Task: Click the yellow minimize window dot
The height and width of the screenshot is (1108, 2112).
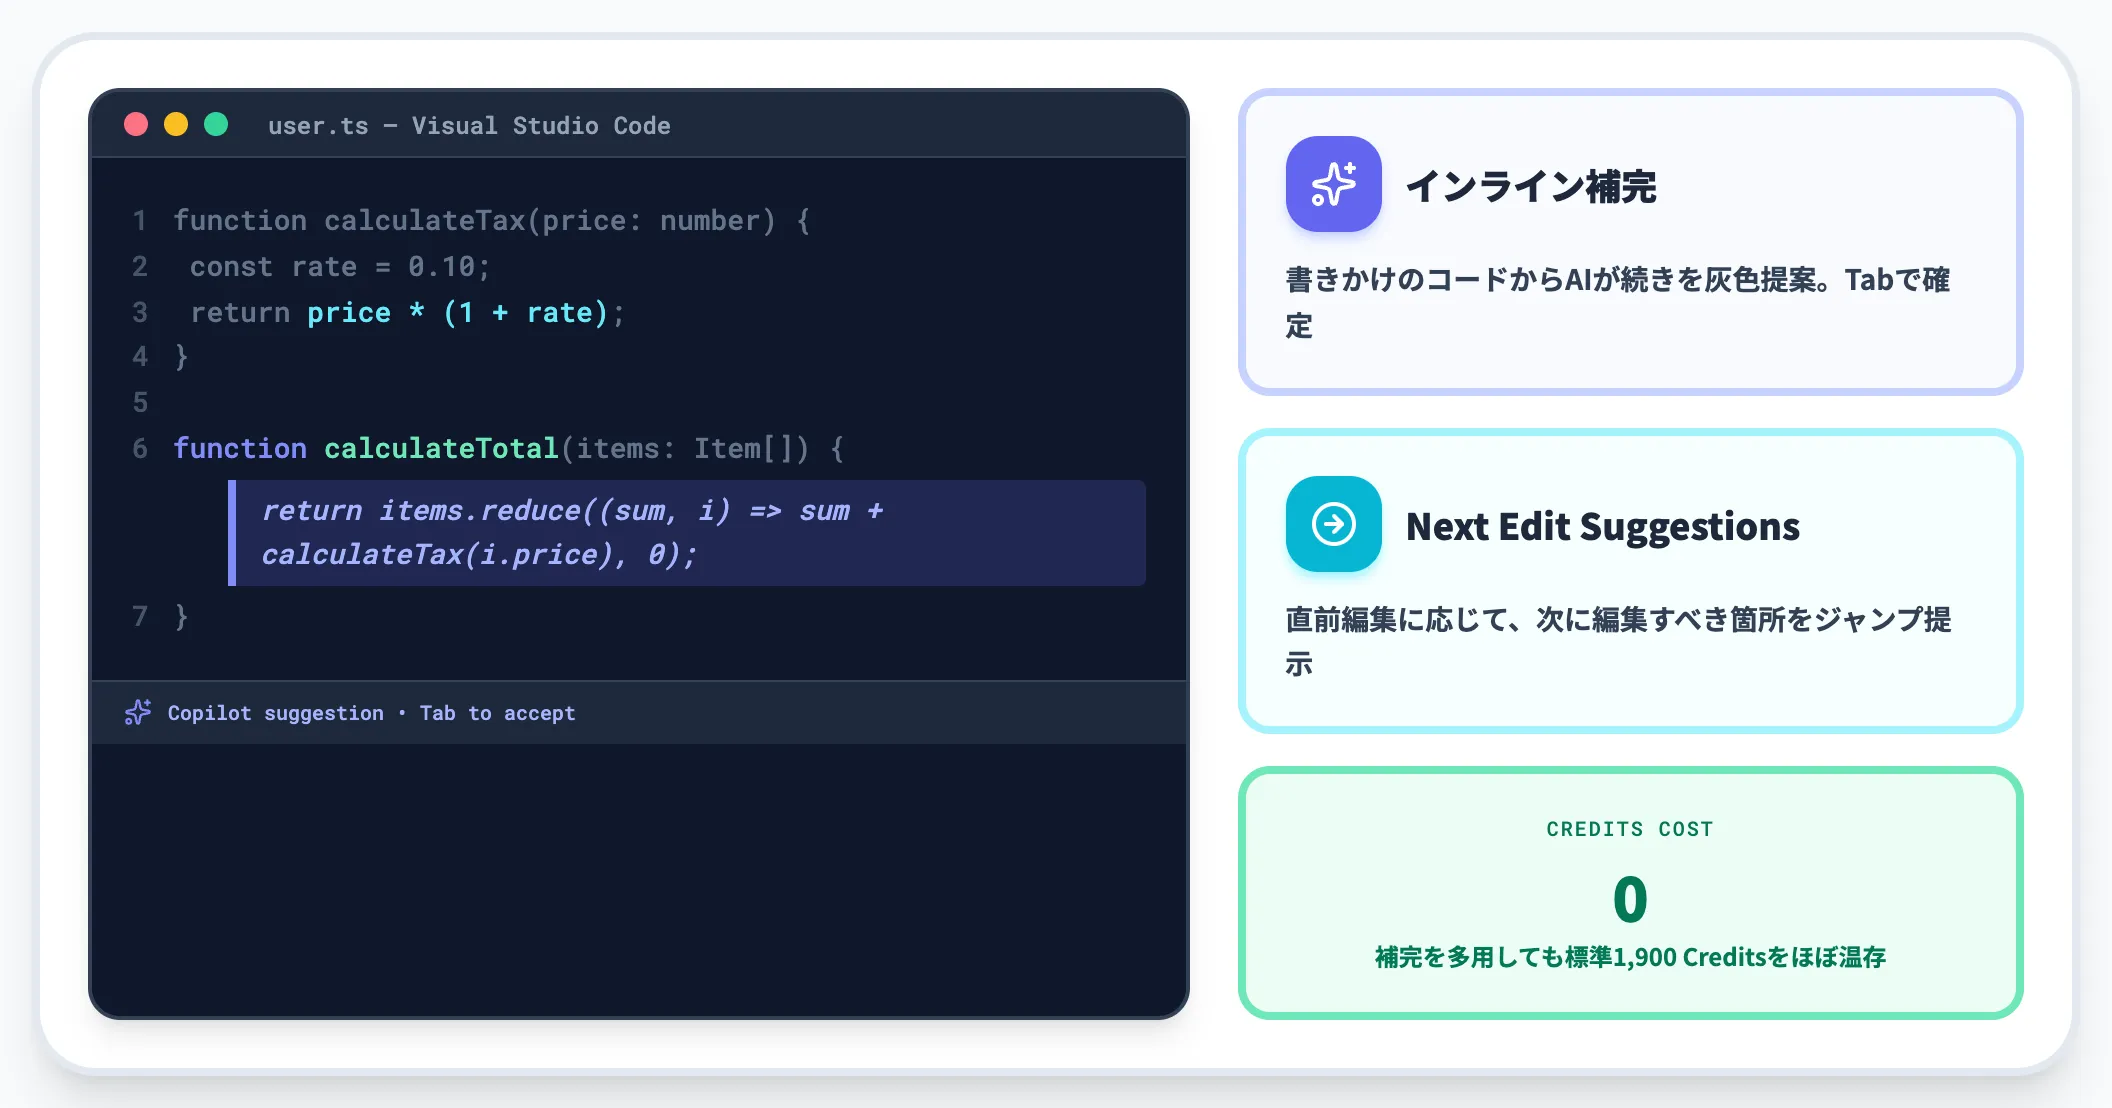Action: tap(176, 124)
